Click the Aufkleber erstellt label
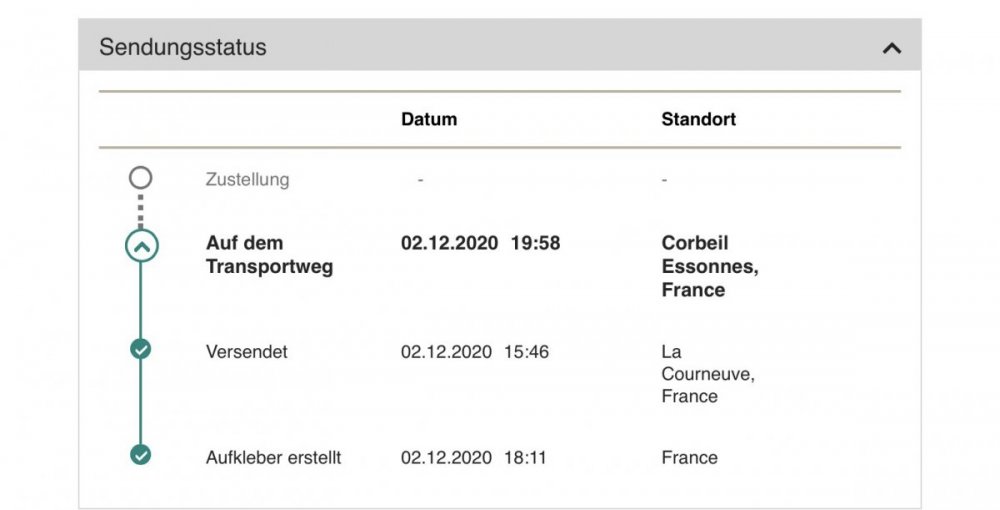 (x=273, y=458)
